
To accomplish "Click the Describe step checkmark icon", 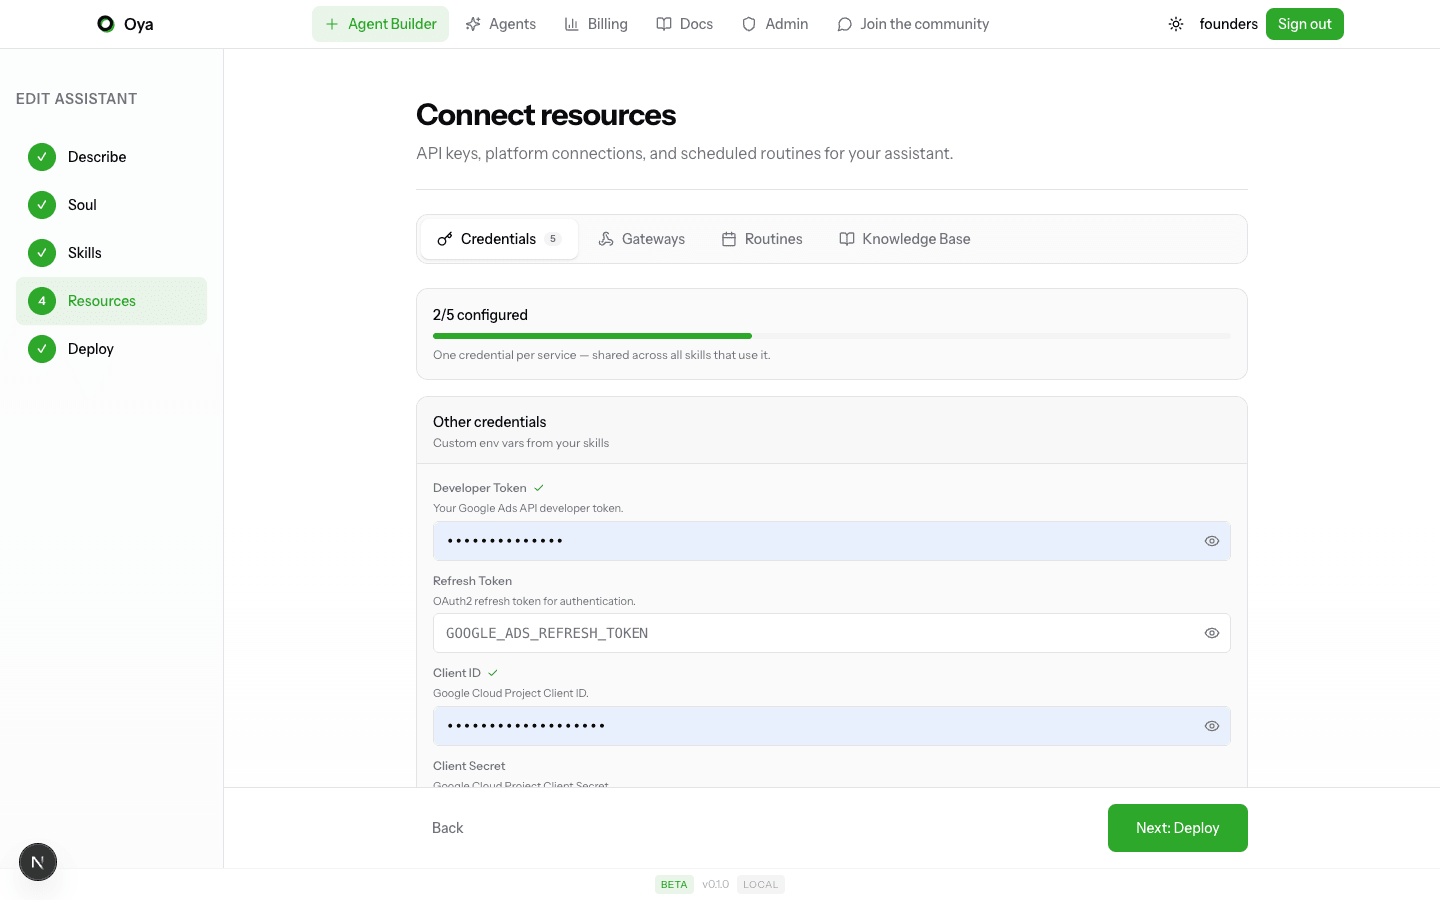I will (x=42, y=157).
